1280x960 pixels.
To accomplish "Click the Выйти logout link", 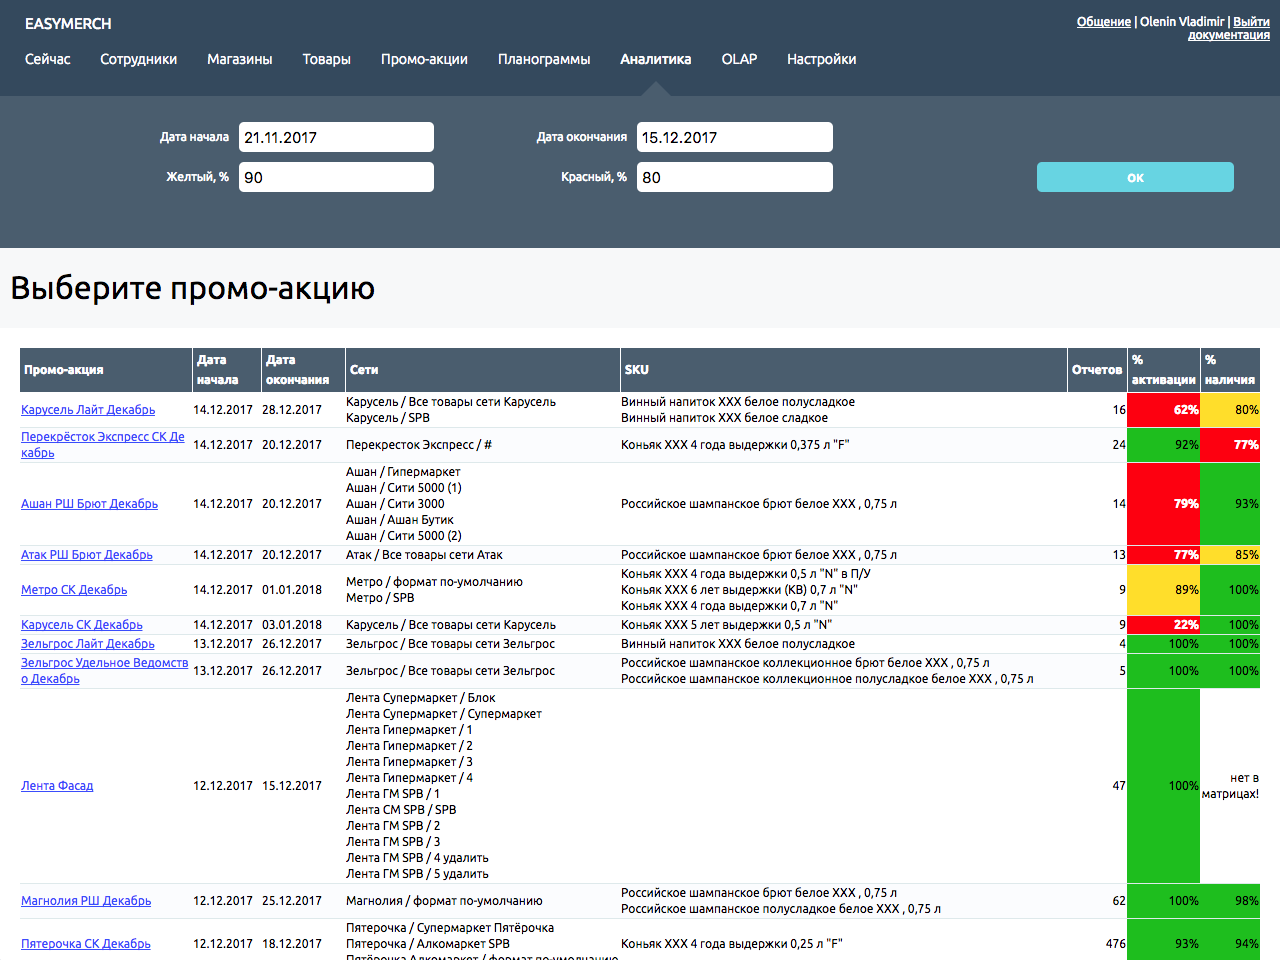I will tap(1251, 21).
